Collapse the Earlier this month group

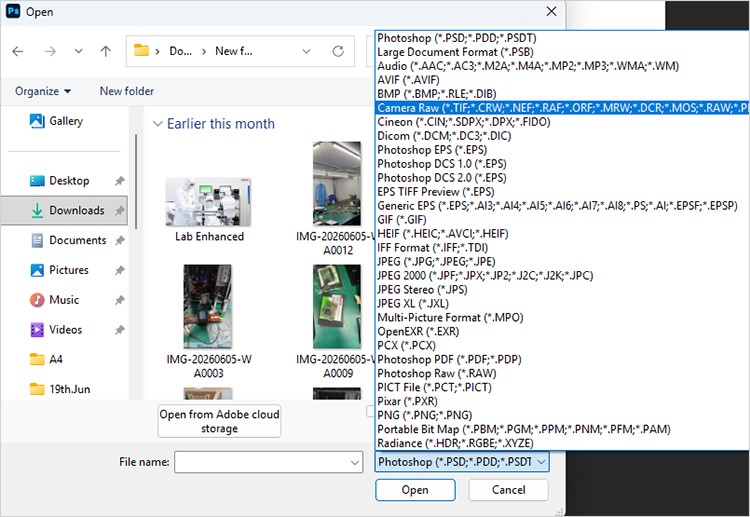(157, 124)
